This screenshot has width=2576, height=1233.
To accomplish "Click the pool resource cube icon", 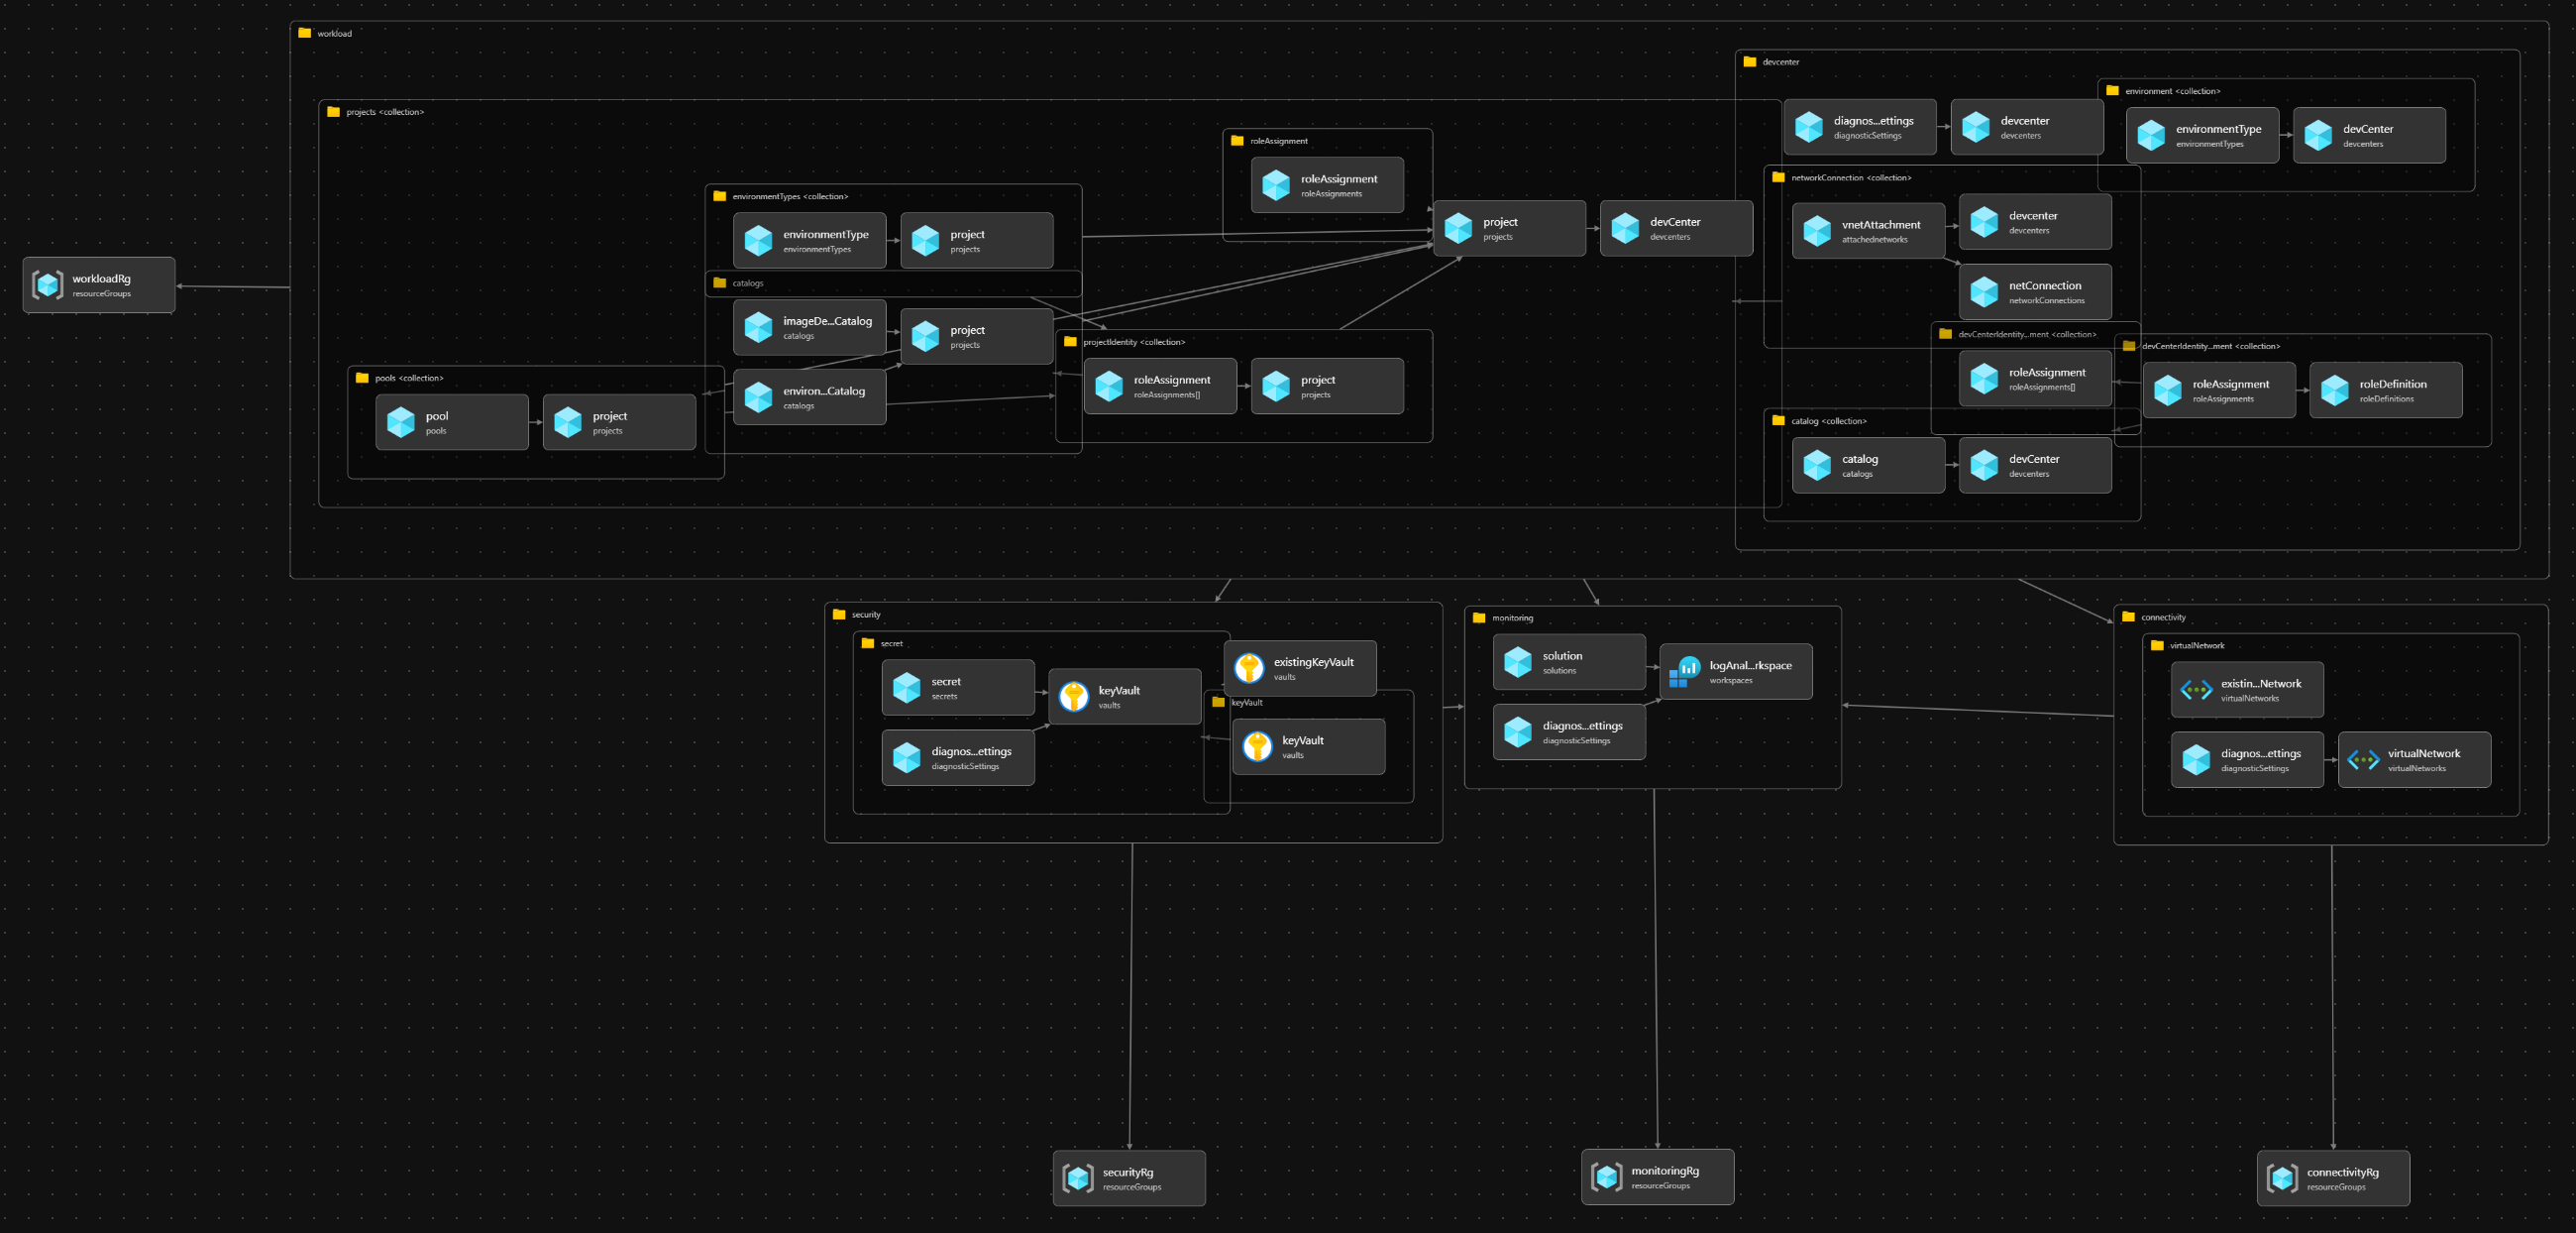I will coord(401,422).
